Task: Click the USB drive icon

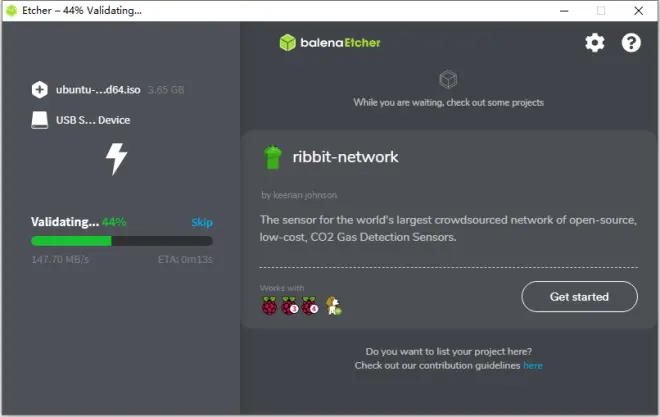Action: [x=40, y=120]
